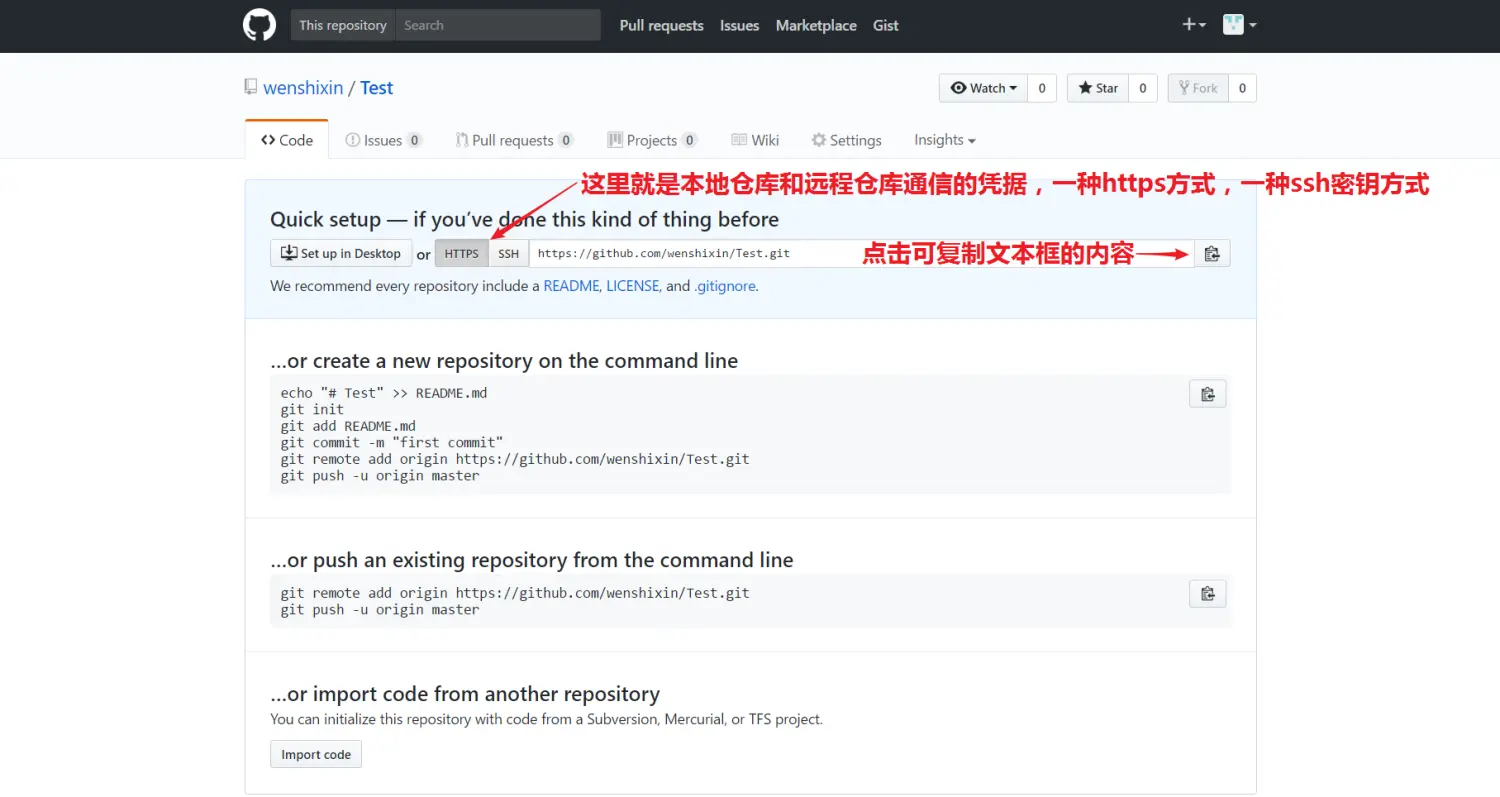Click the 'git add README.md' line
The width and height of the screenshot is (1500, 797).
pyautogui.click(x=348, y=426)
